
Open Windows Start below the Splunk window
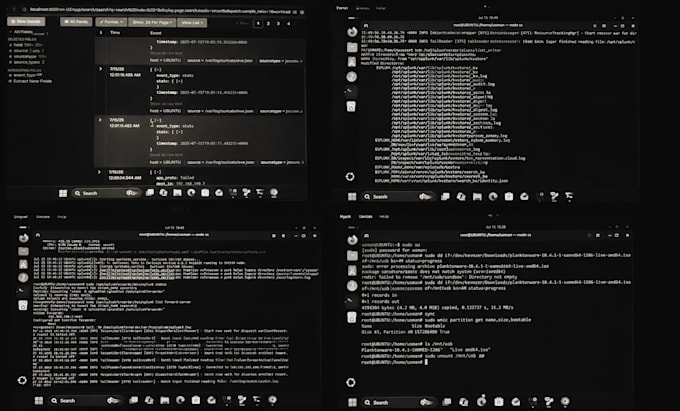(x=63, y=193)
